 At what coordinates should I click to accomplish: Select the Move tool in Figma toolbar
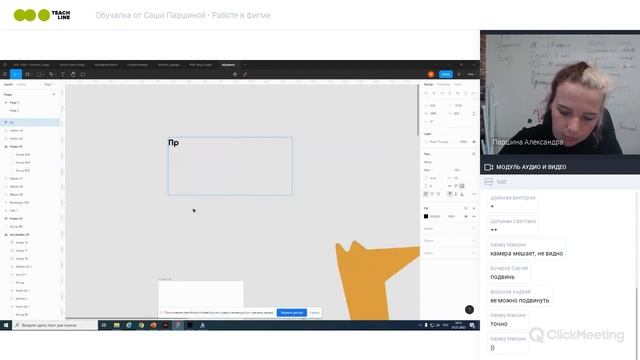click(x=16, y=74)
